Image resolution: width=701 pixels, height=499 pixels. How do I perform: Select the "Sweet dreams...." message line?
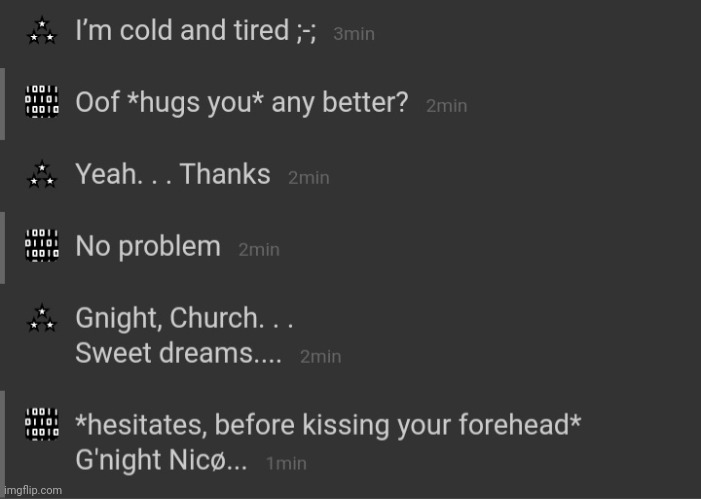click(179, 355)
